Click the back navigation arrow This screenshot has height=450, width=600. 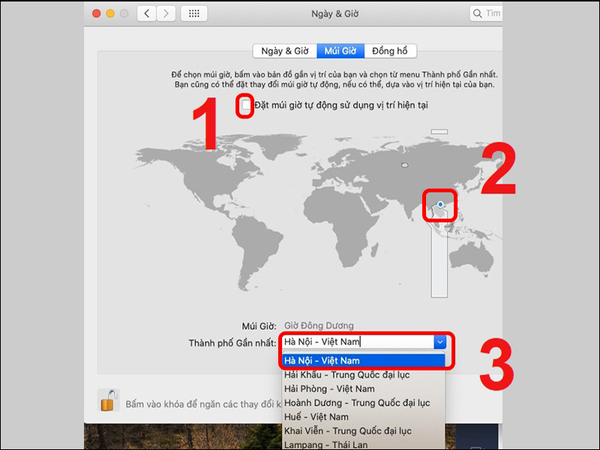click(148, 15)
